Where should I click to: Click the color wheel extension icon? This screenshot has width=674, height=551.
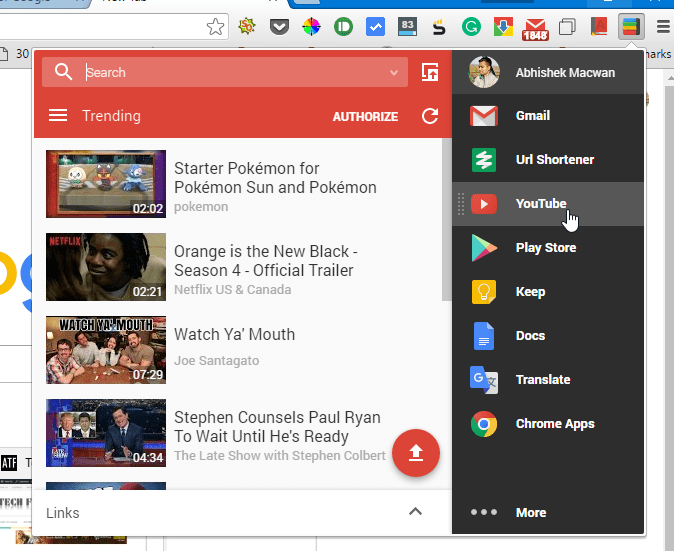(311, 27)
